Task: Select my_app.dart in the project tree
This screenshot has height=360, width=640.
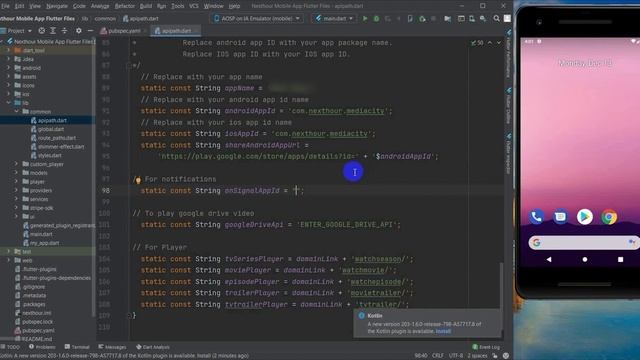Action: pyautogui.click(x=44, y=243)
